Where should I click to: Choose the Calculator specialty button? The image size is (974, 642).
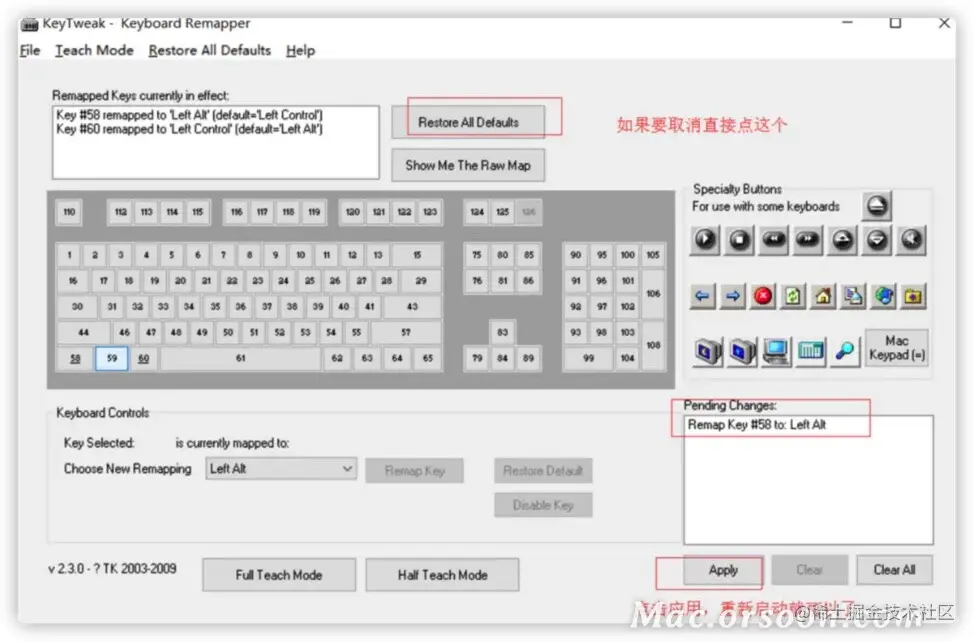[x=811, y=351]
